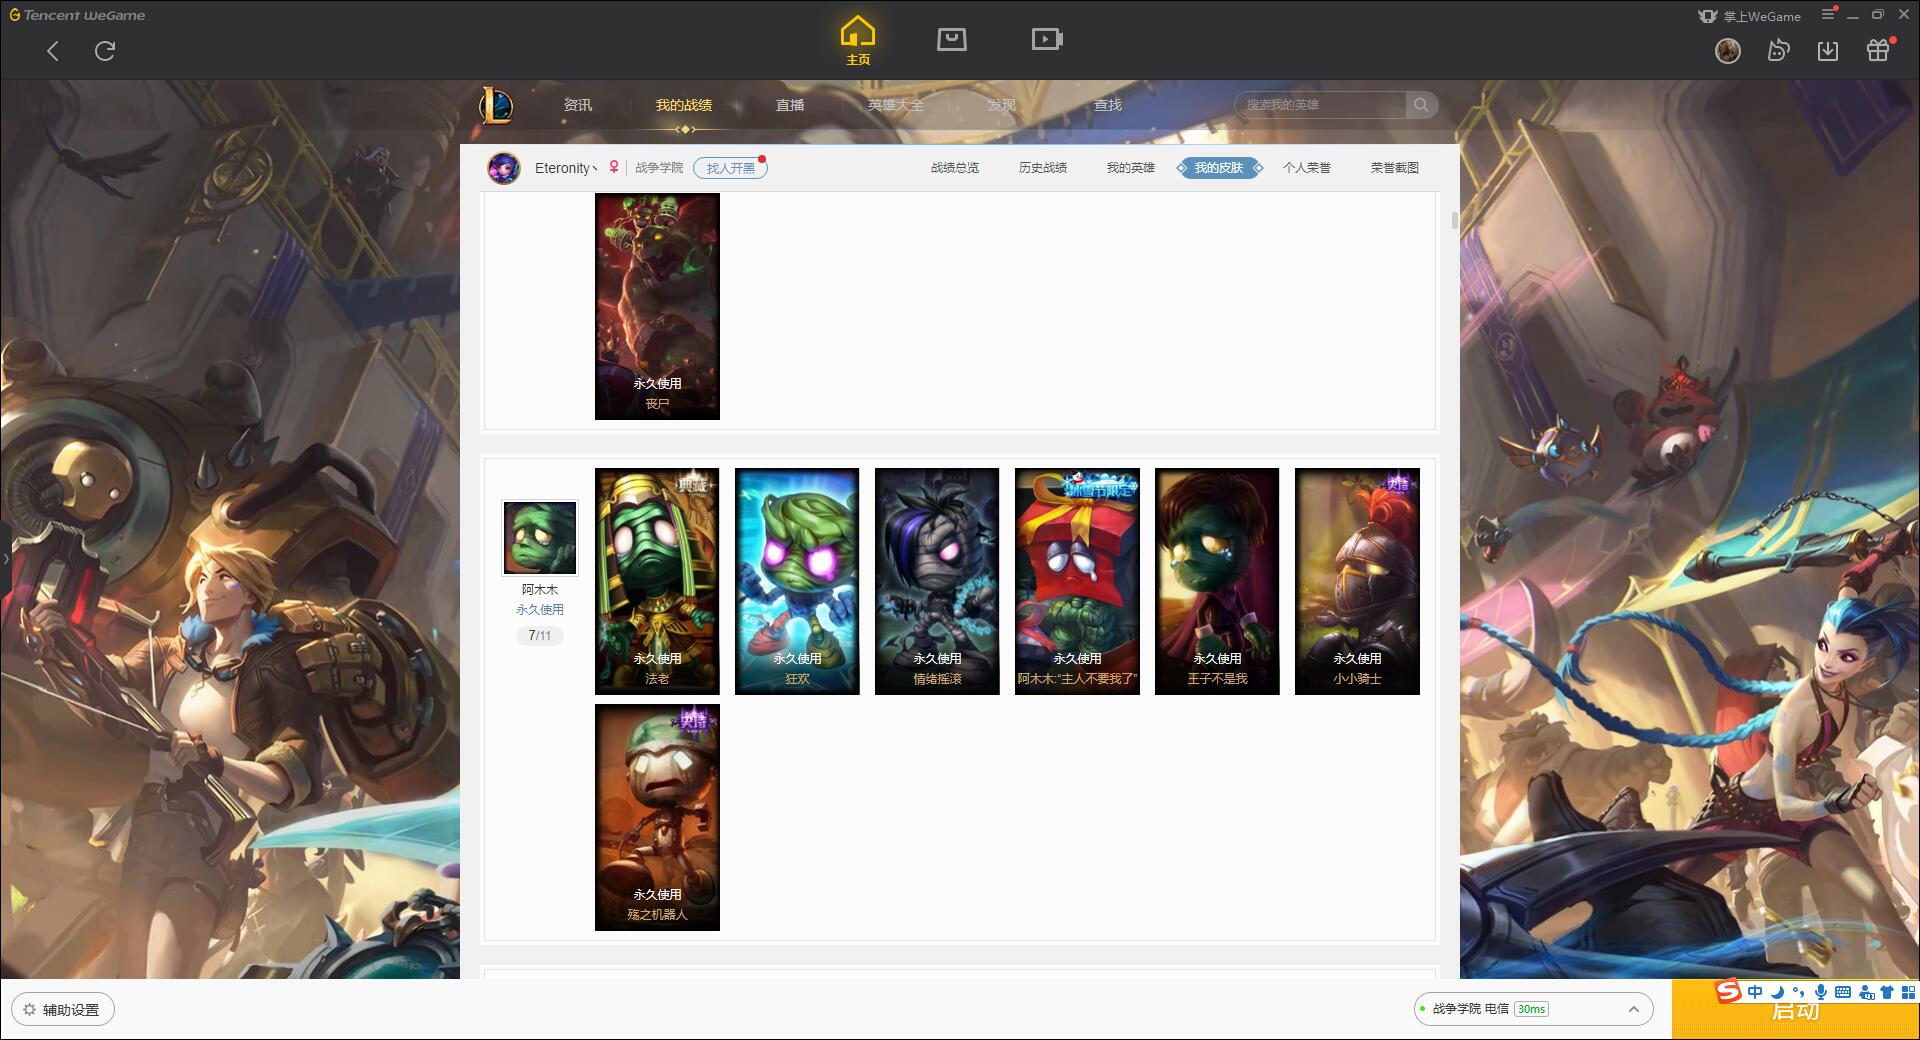Viewport: 1920px width, 1040px height.
Task: Open the 英雄大全 tab
Action: 896,105
